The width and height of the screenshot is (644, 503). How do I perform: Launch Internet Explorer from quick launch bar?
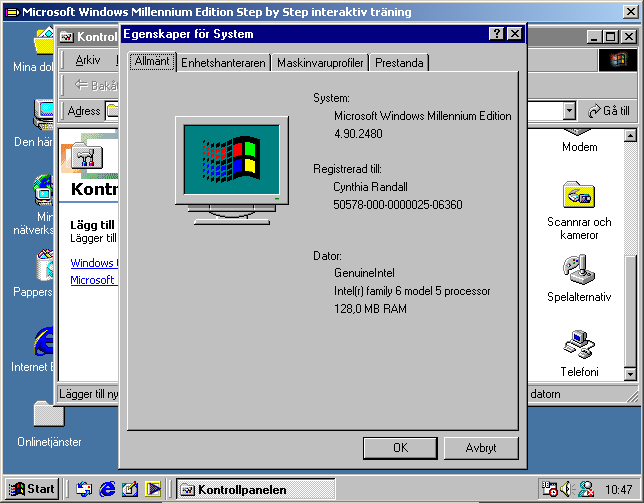[x=107, y=489]
